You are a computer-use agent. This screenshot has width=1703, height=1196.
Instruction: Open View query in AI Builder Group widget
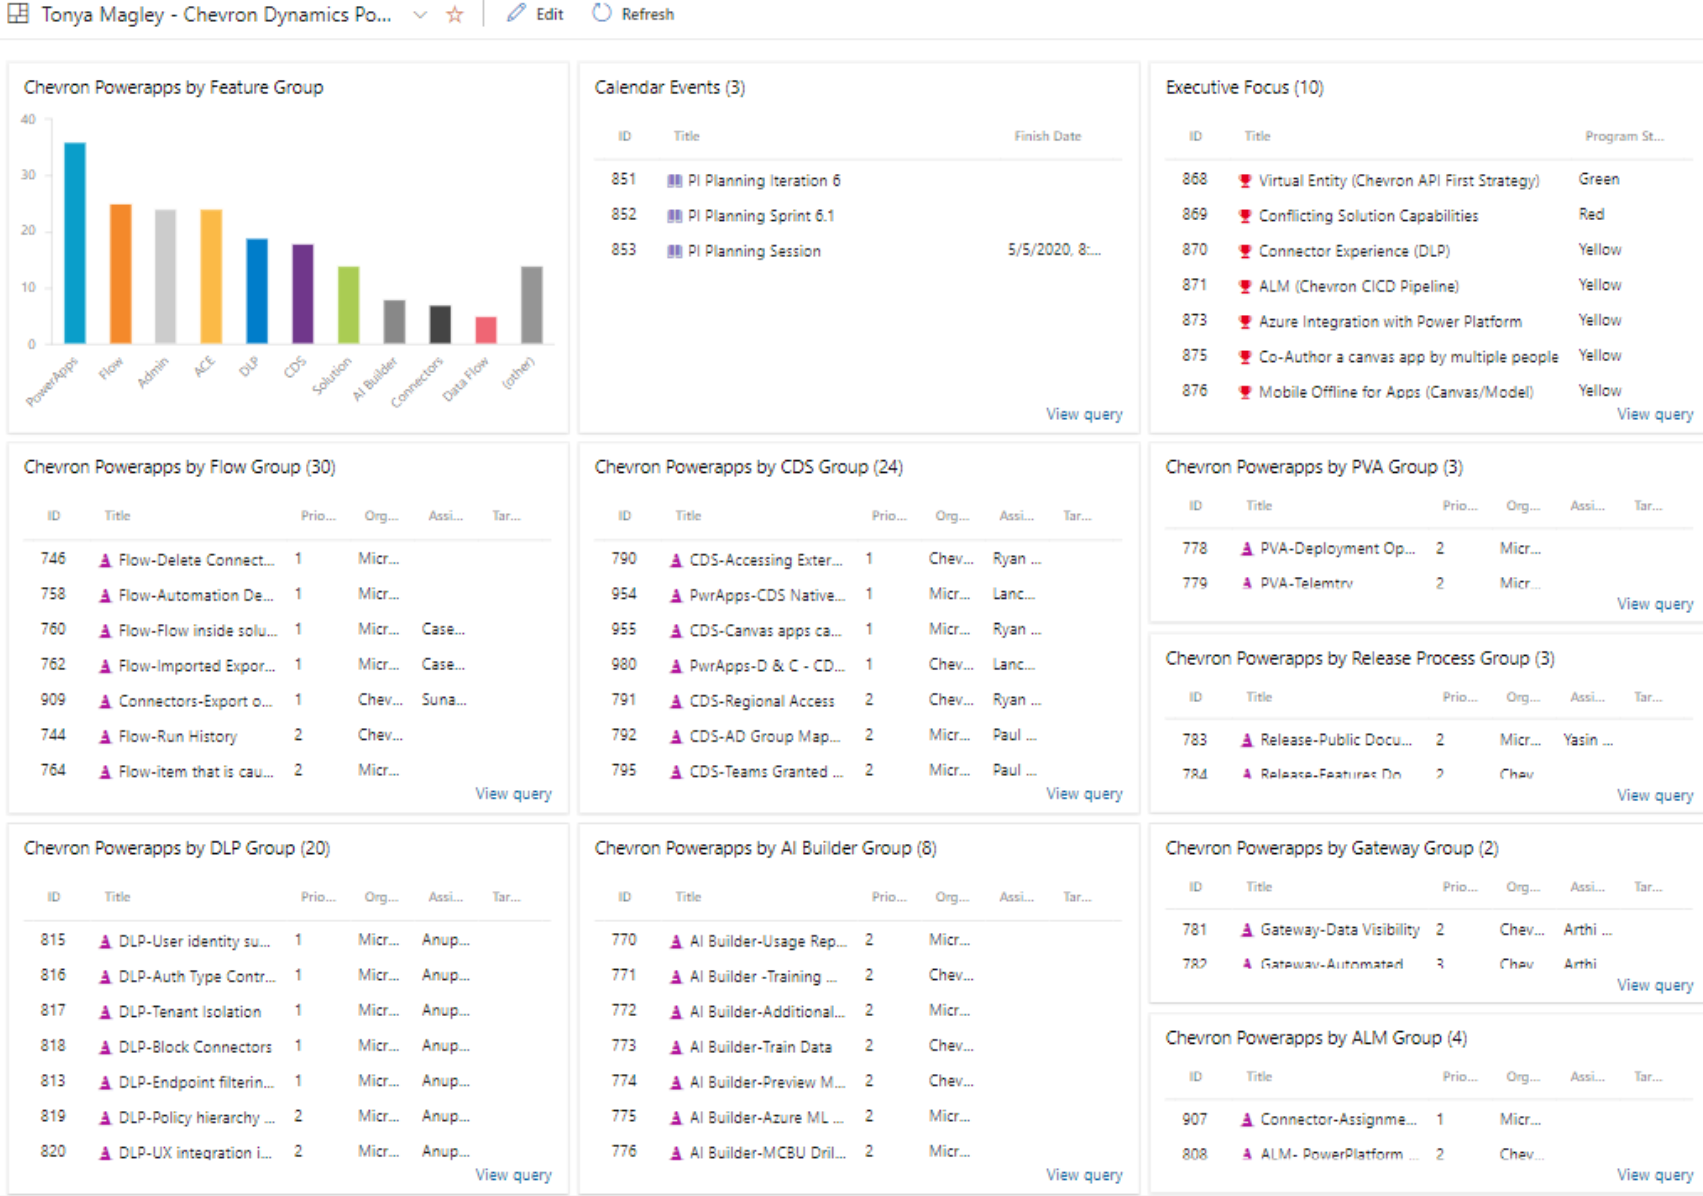[x=1084, y=1175]
